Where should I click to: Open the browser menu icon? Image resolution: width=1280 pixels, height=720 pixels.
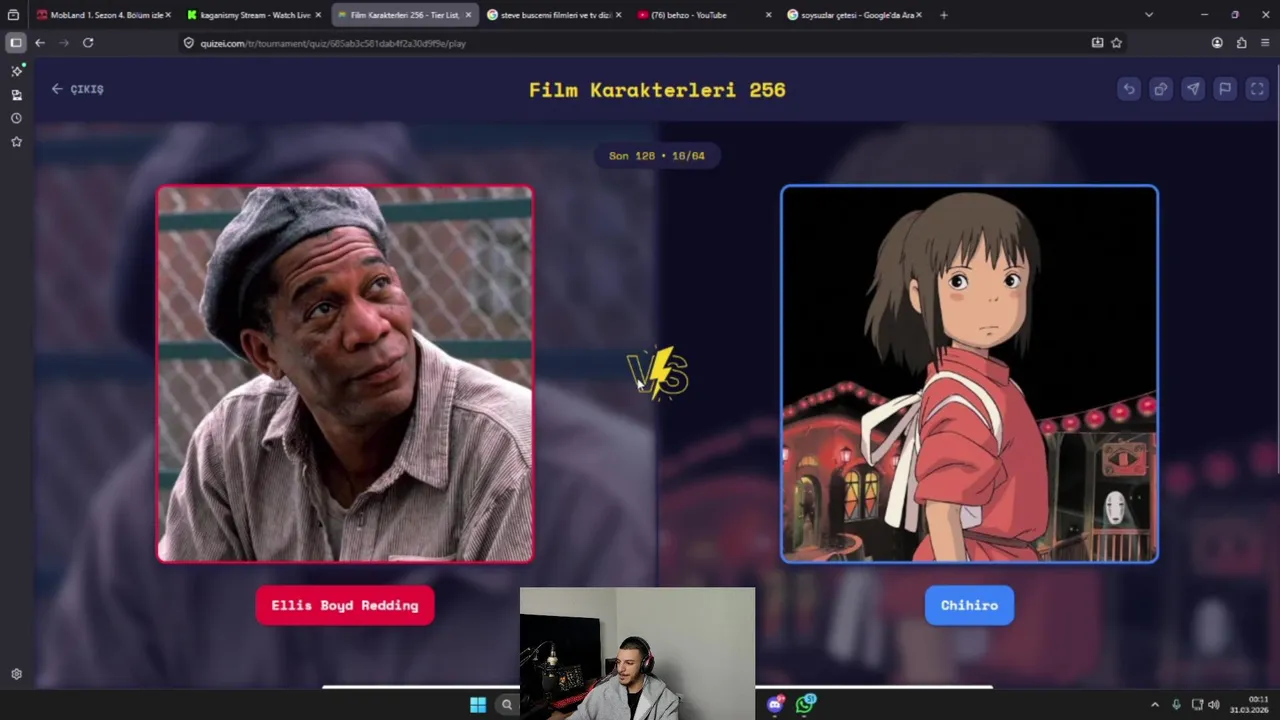pyautogui.click(x=1265, y=43)
